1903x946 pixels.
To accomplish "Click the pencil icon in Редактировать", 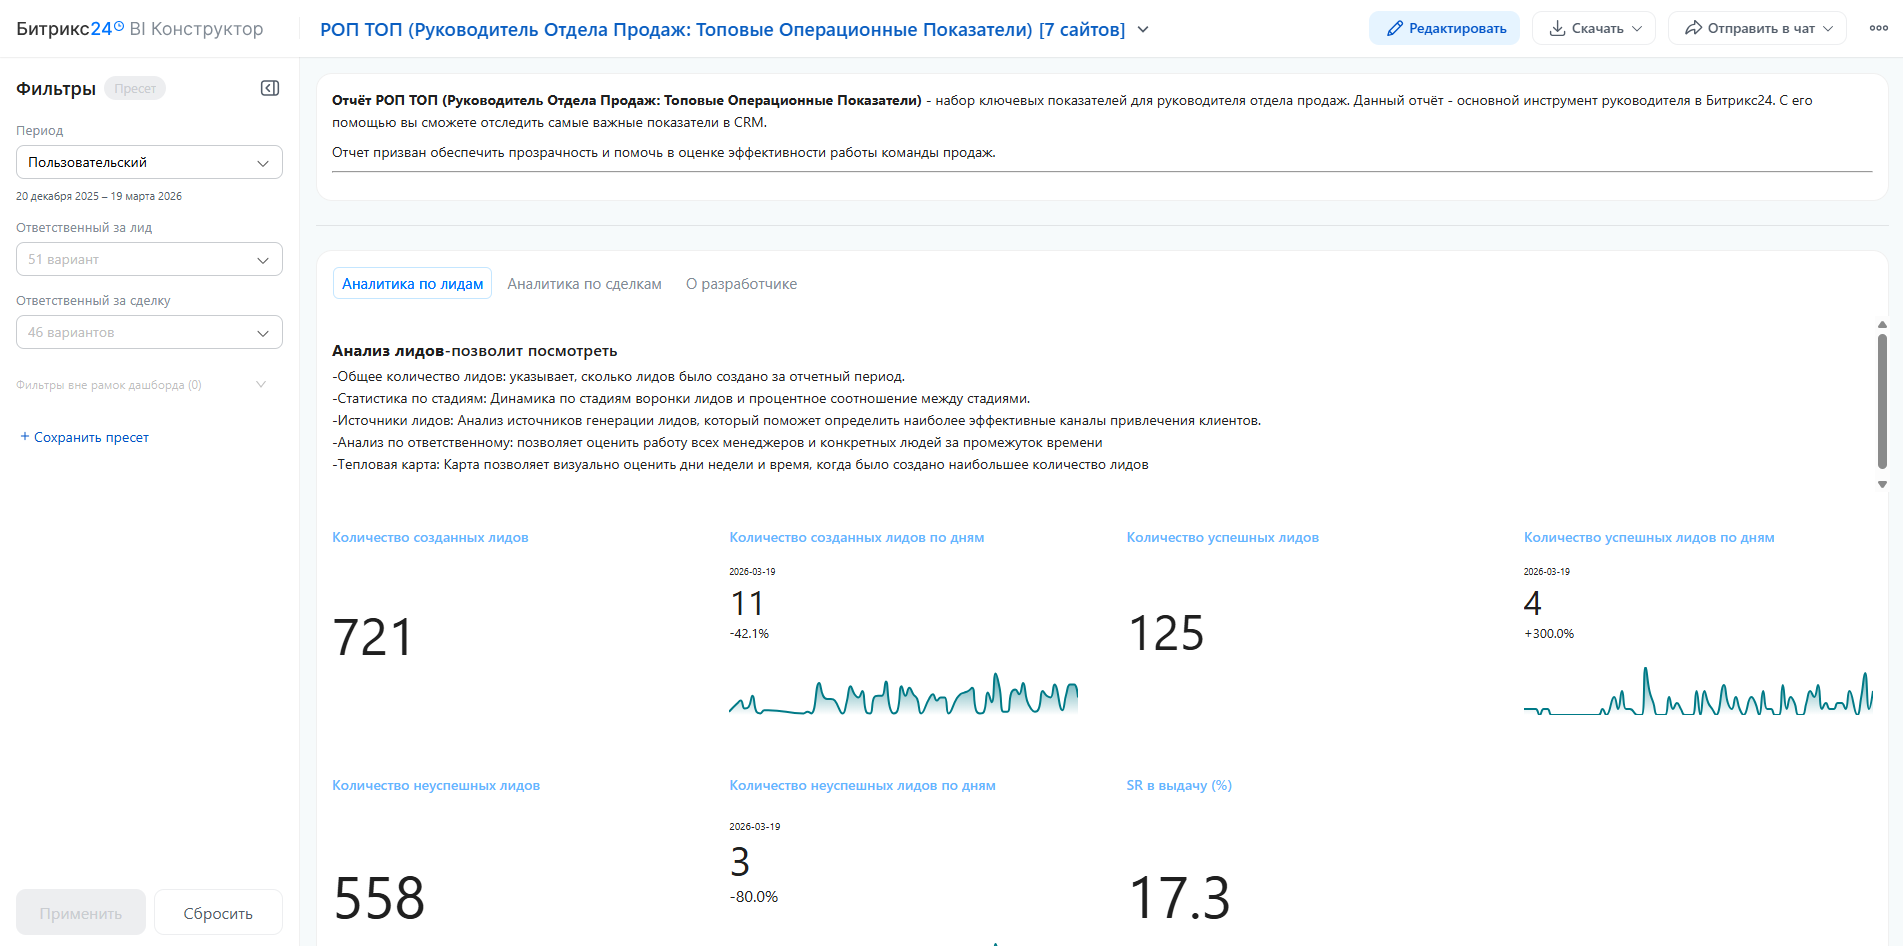I will pyautogui.click(x=1394, y=29).
